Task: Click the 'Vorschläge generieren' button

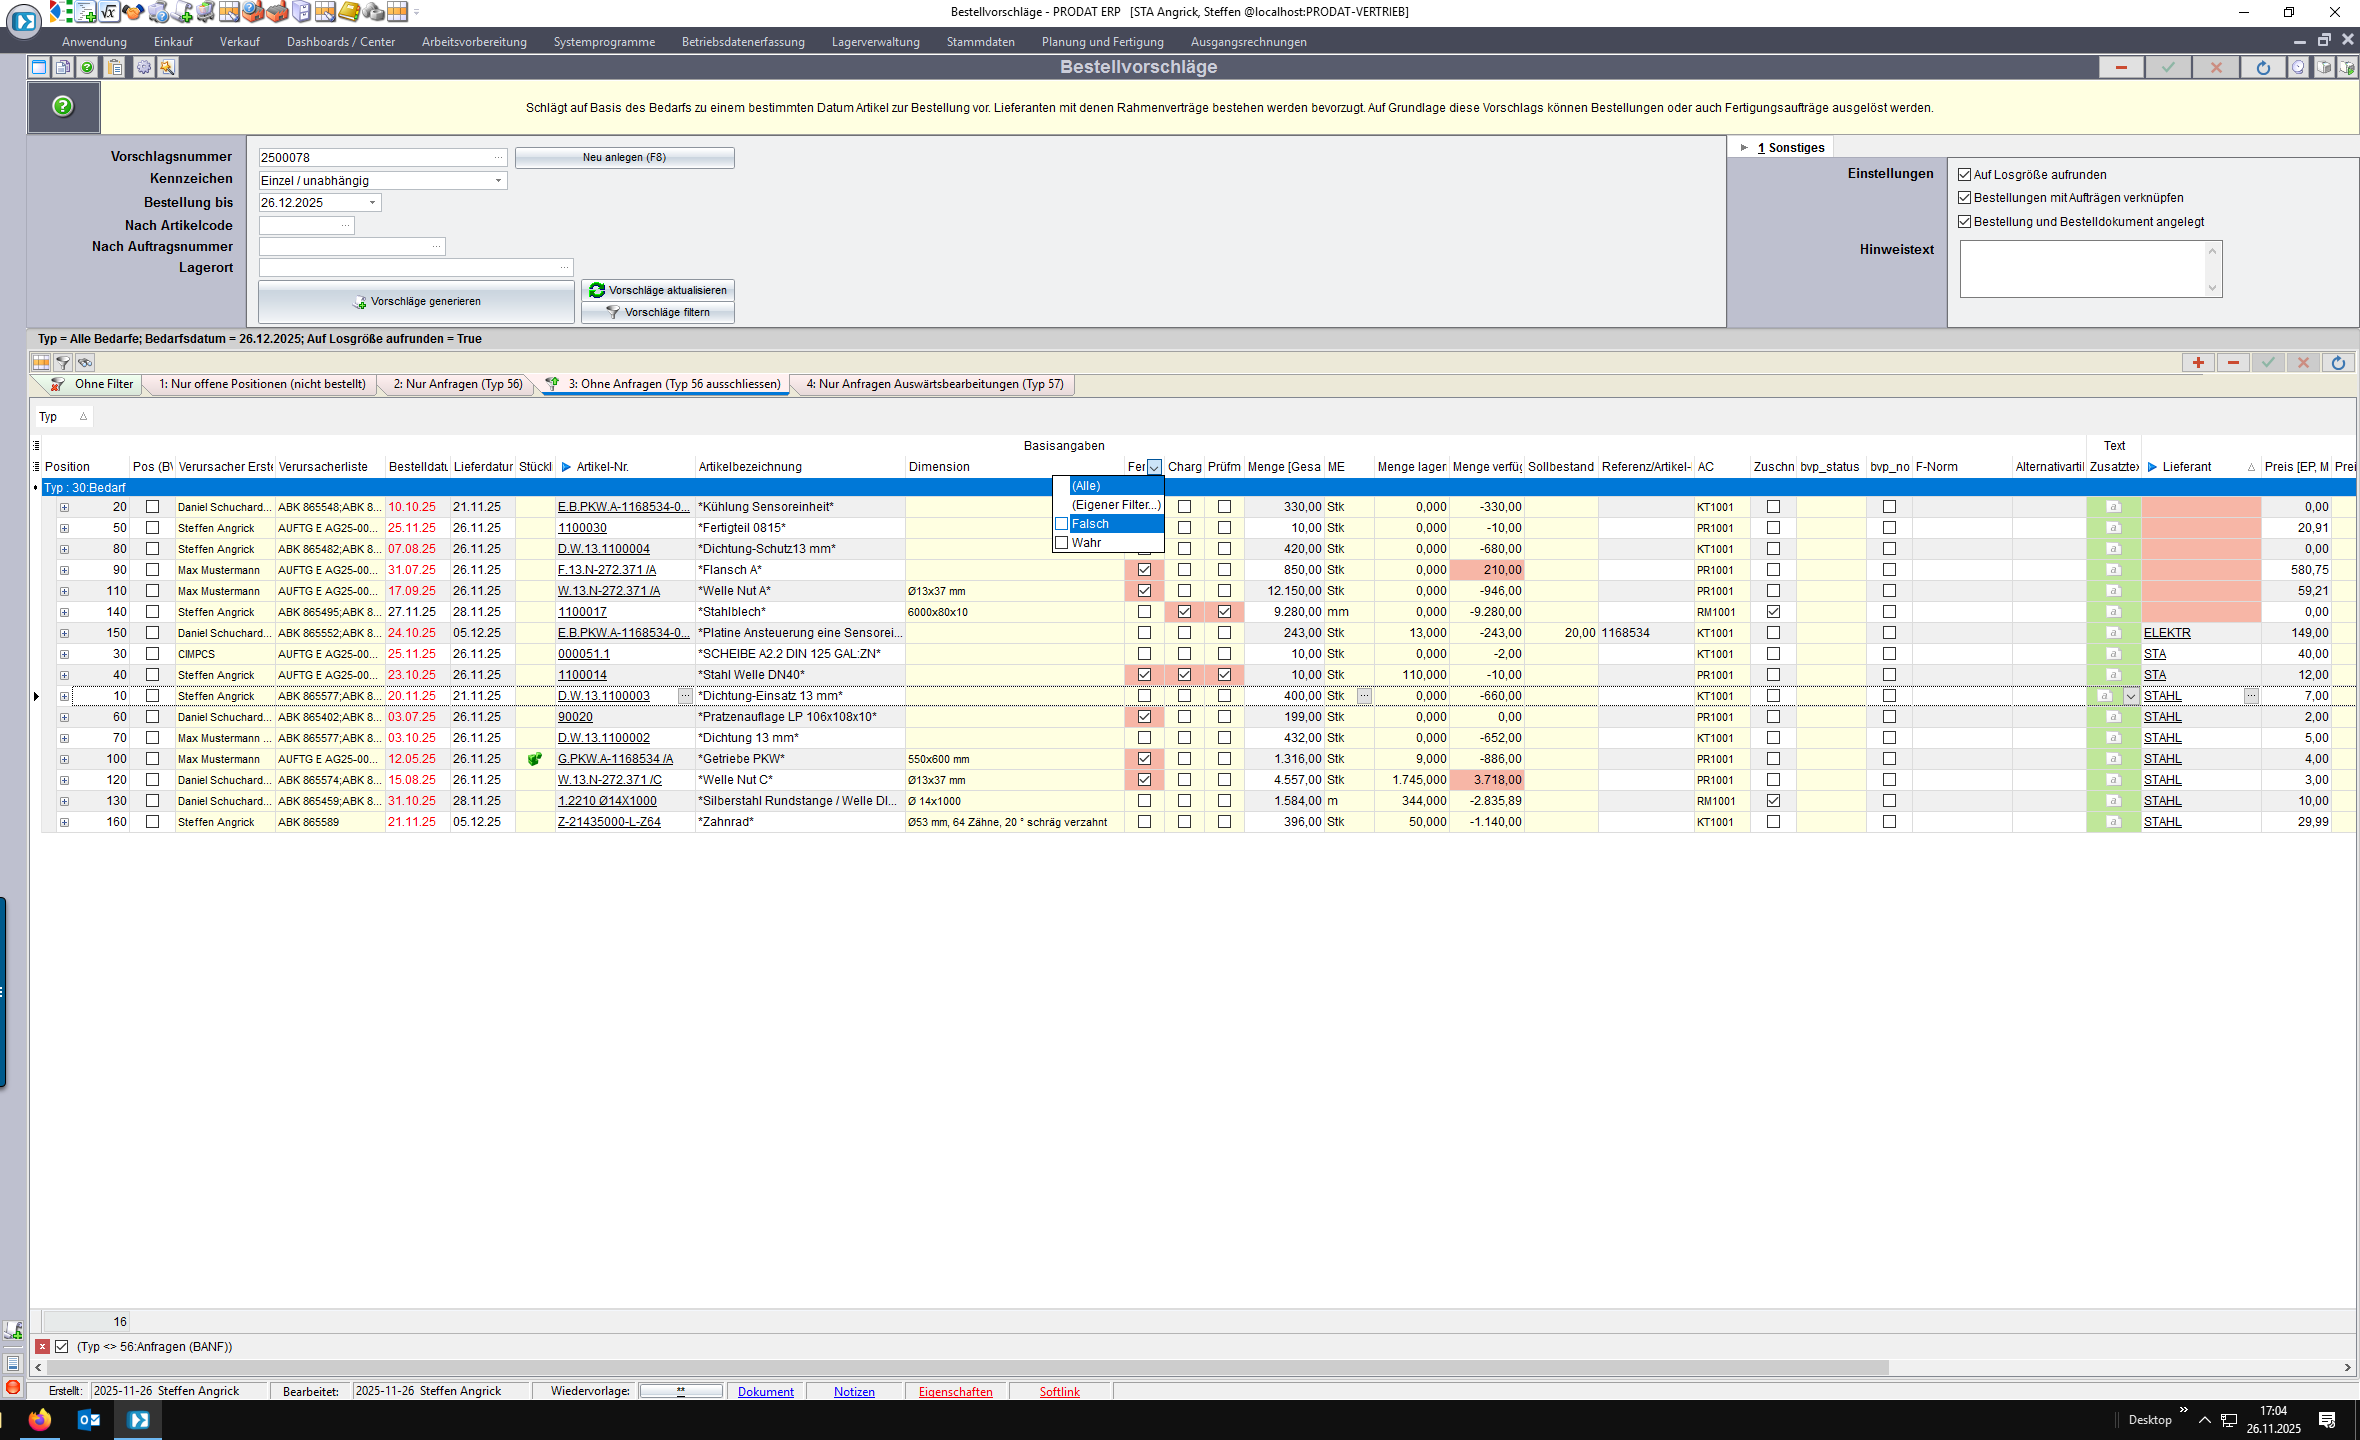Action: coord(416,301)
